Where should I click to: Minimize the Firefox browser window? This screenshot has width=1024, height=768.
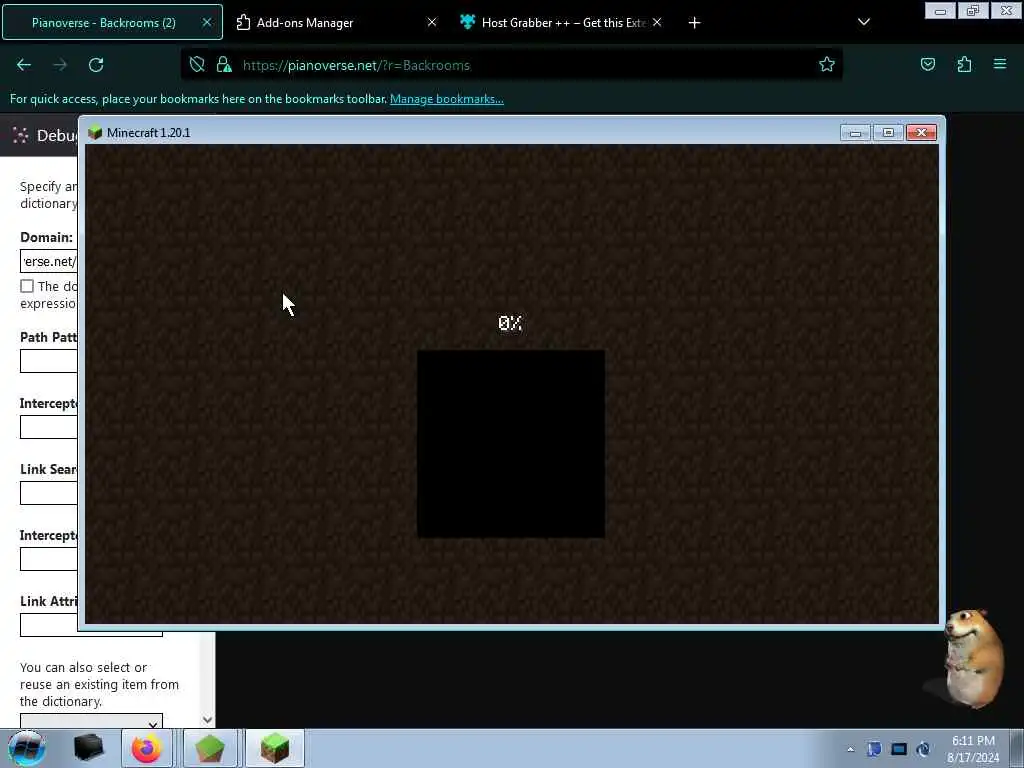(x=940, y=11)
